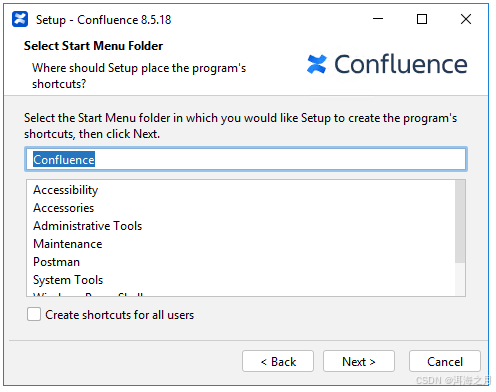Return to the previous step with Back

(278, 361)
